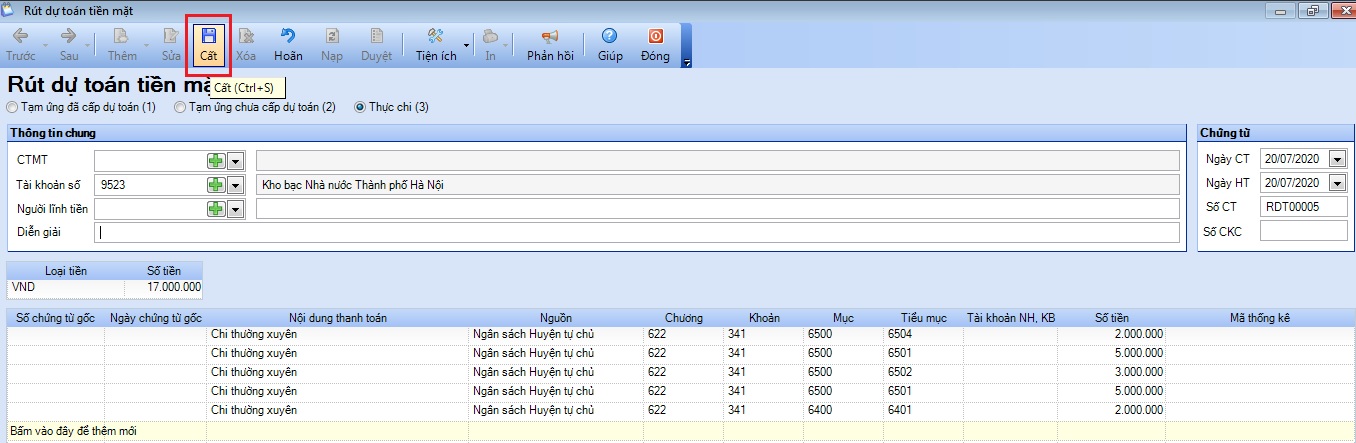Click the Duyệt (browse) toolbar icon

tap(376, 36)
